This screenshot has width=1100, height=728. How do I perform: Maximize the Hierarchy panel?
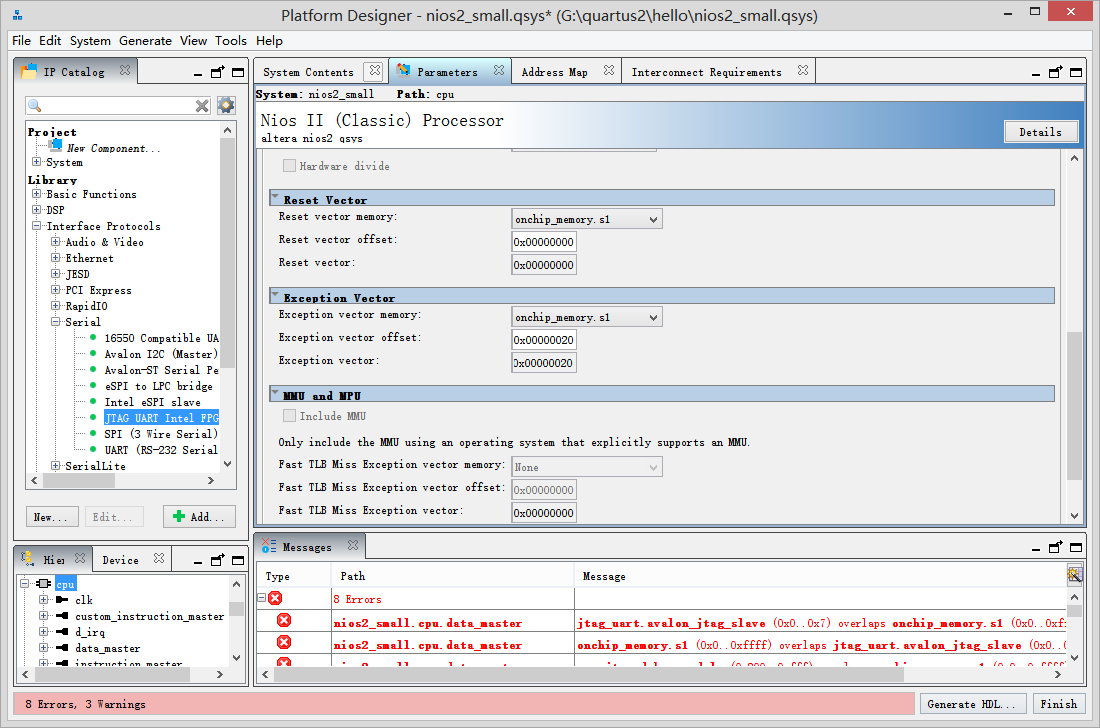[x=238, y=560]
